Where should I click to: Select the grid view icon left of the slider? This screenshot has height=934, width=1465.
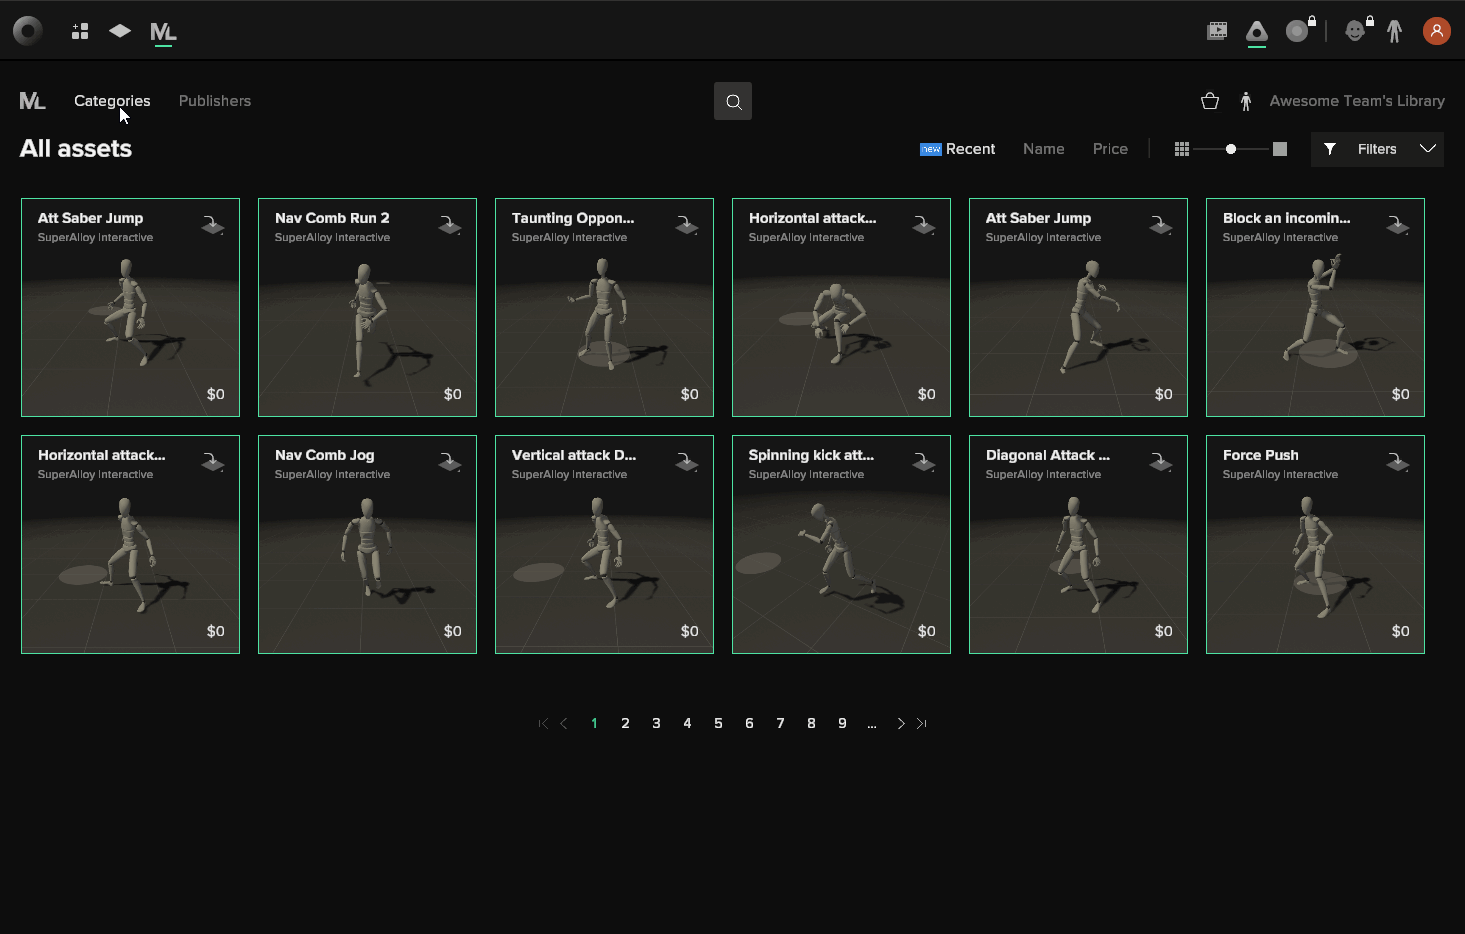1181,148
